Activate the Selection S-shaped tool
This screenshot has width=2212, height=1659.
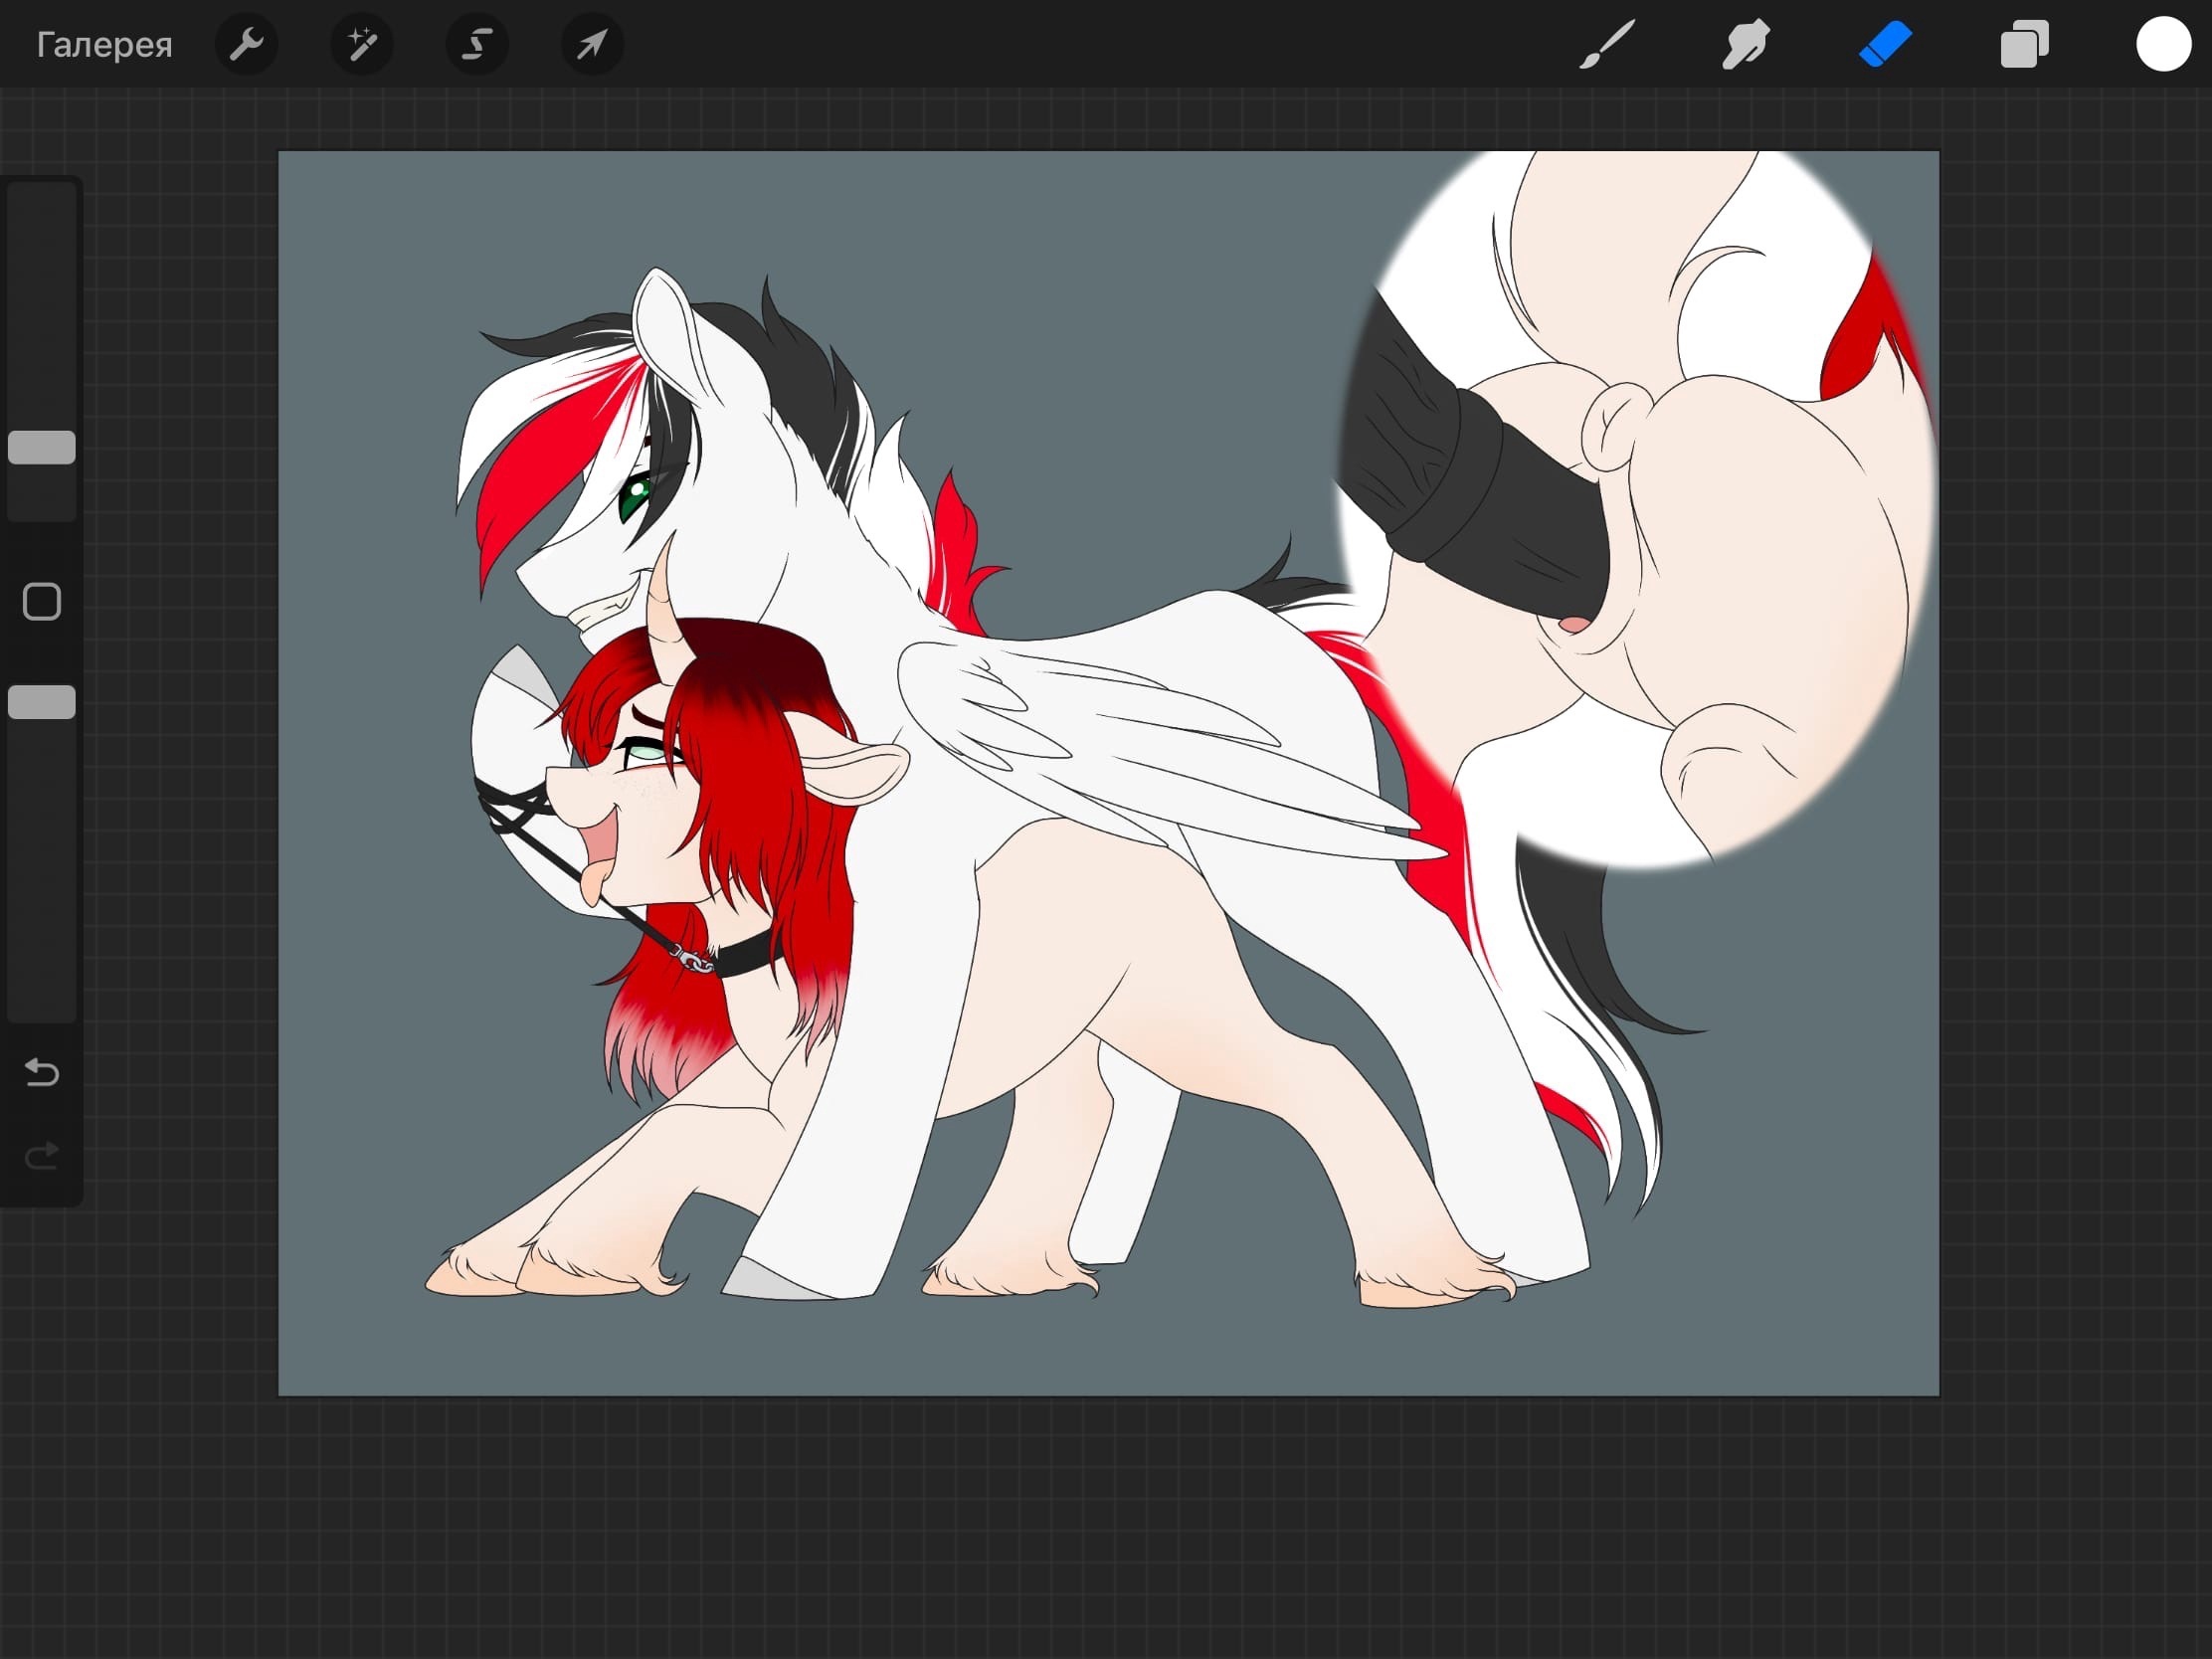(477, 45)
